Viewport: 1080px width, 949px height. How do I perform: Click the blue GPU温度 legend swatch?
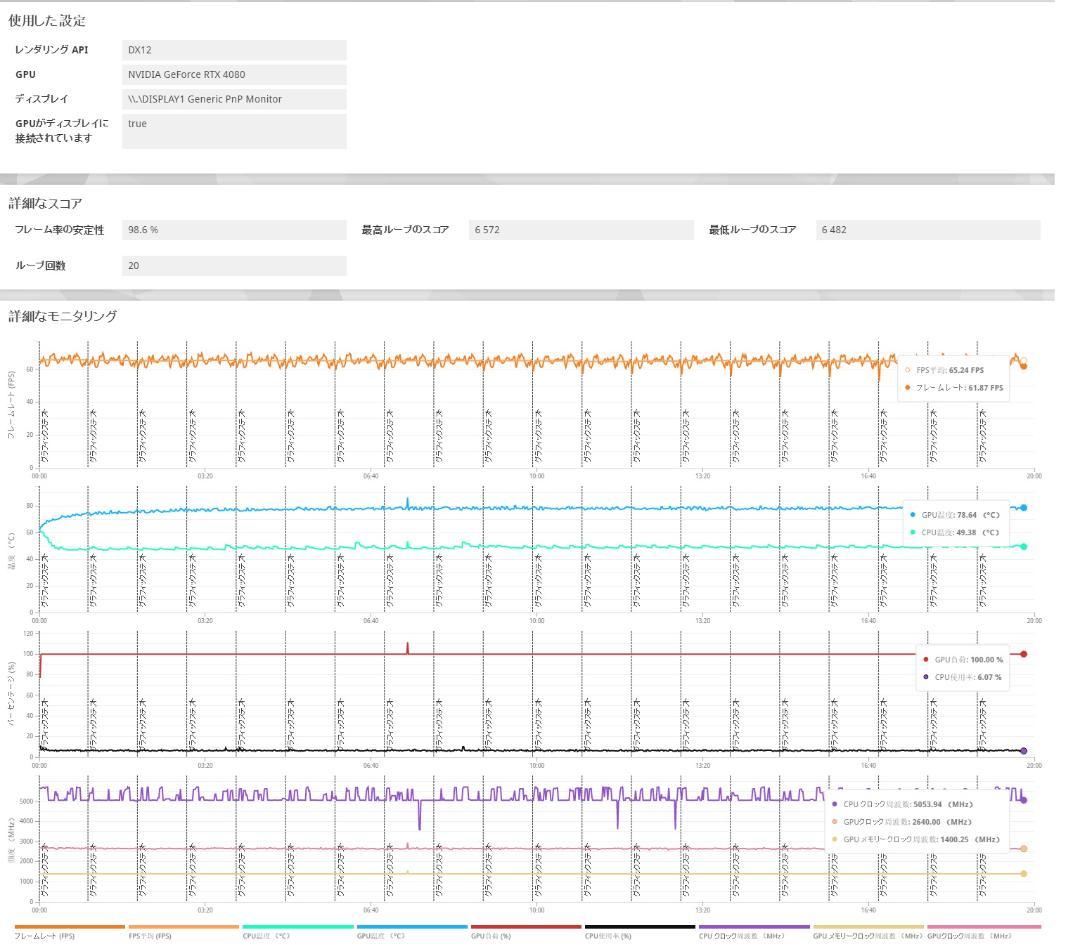coord(411,926)
